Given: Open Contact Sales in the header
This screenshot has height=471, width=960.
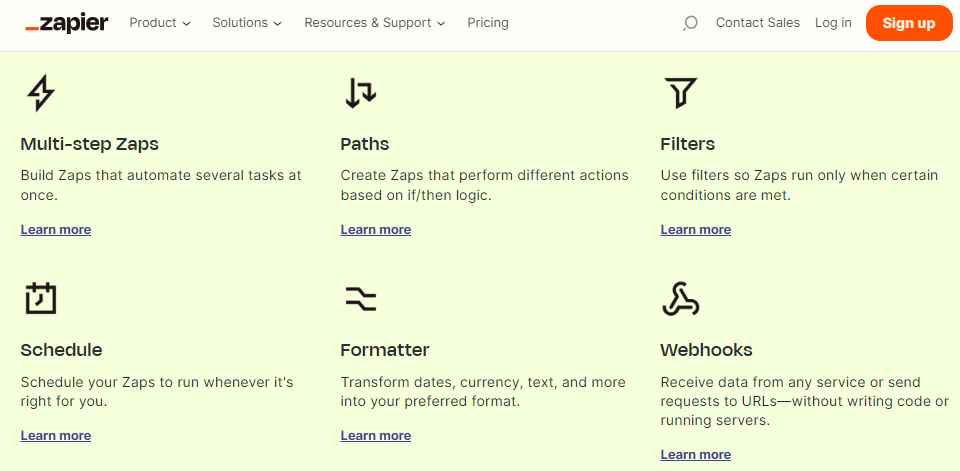Looking at the screenshot, I should click(x=758, y=23).
